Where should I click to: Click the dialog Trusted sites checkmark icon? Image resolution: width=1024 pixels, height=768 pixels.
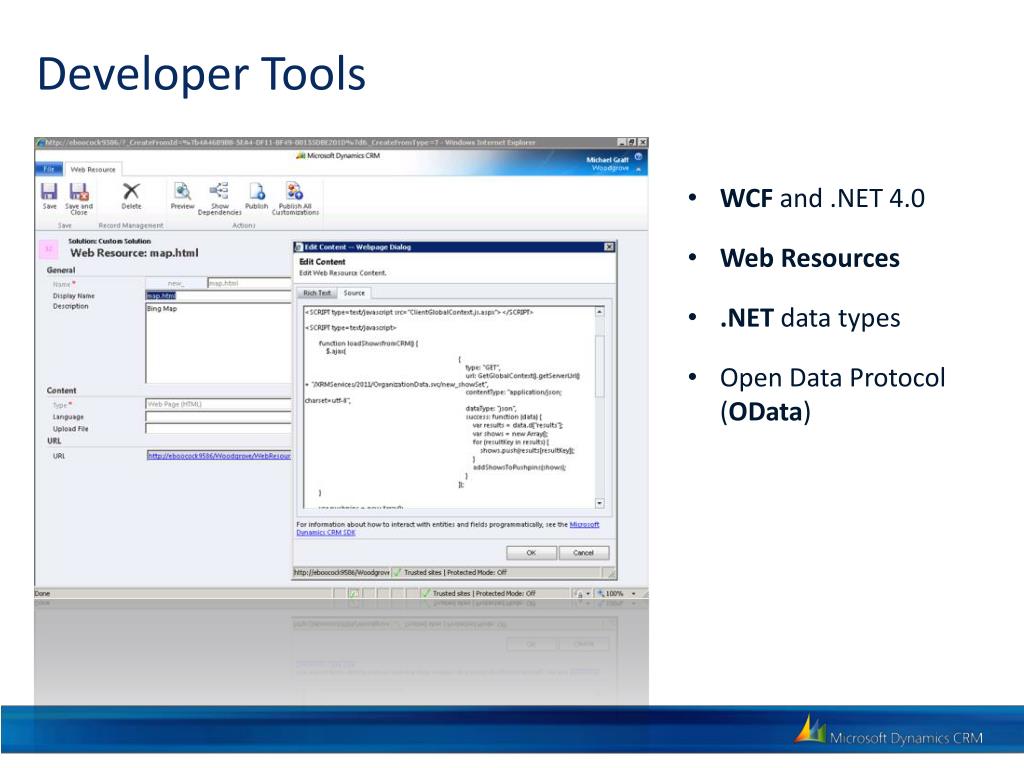click(x=398, y=573)
